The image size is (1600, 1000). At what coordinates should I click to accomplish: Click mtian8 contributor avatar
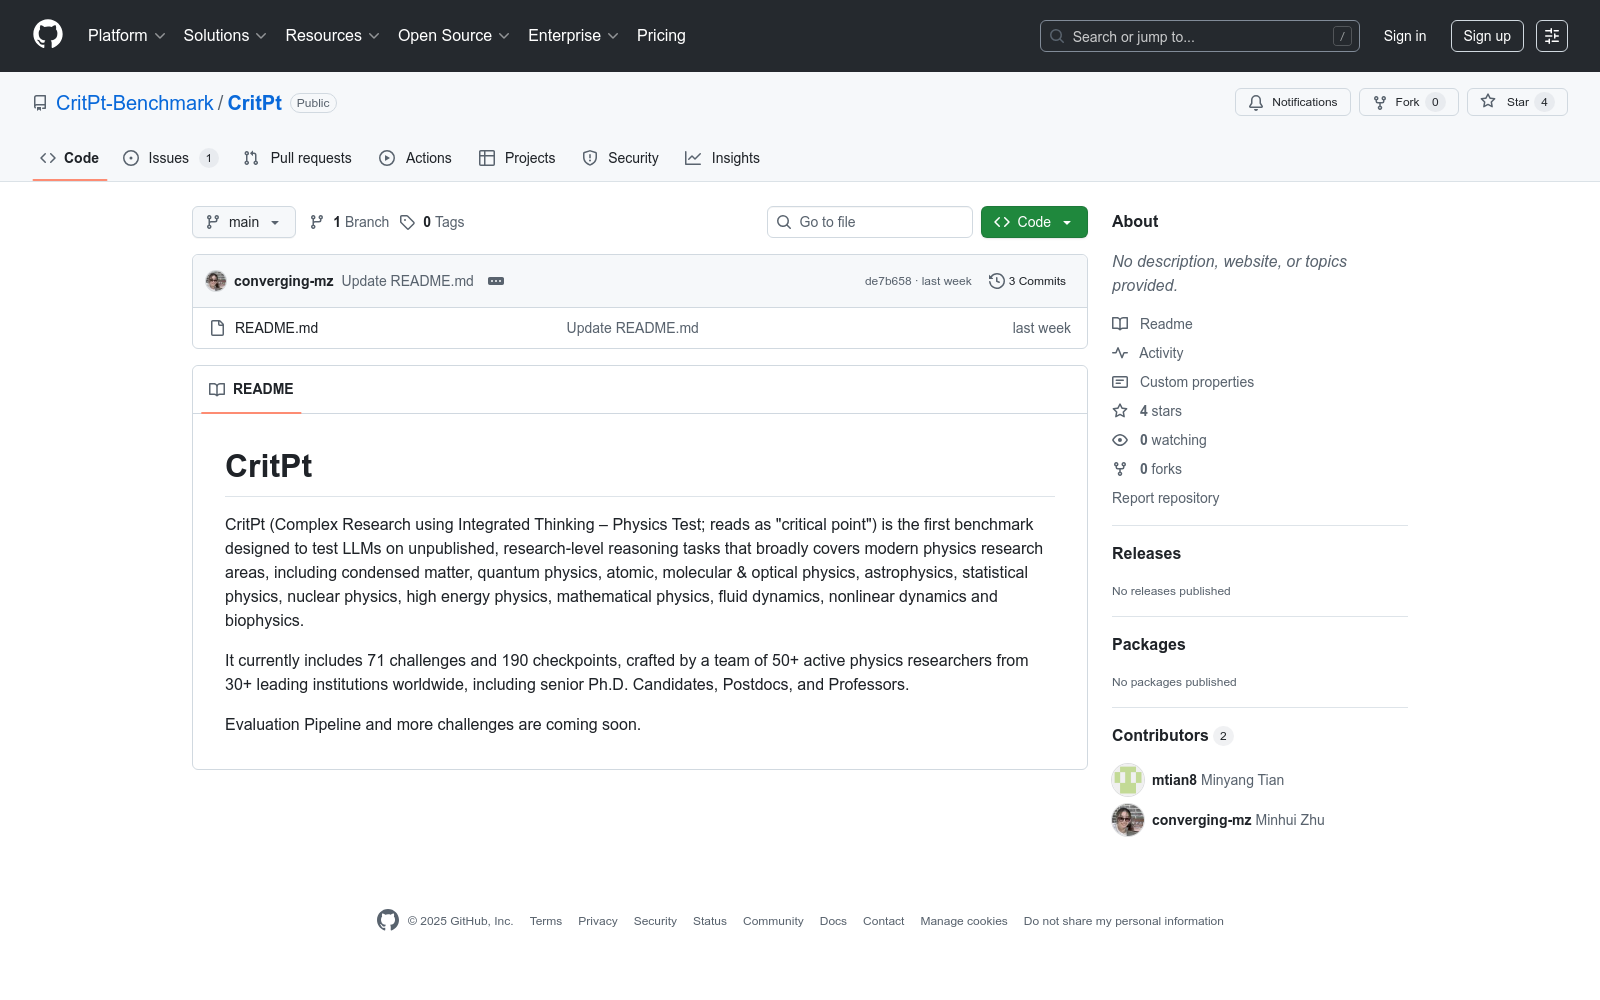[x=1128, y=780]
